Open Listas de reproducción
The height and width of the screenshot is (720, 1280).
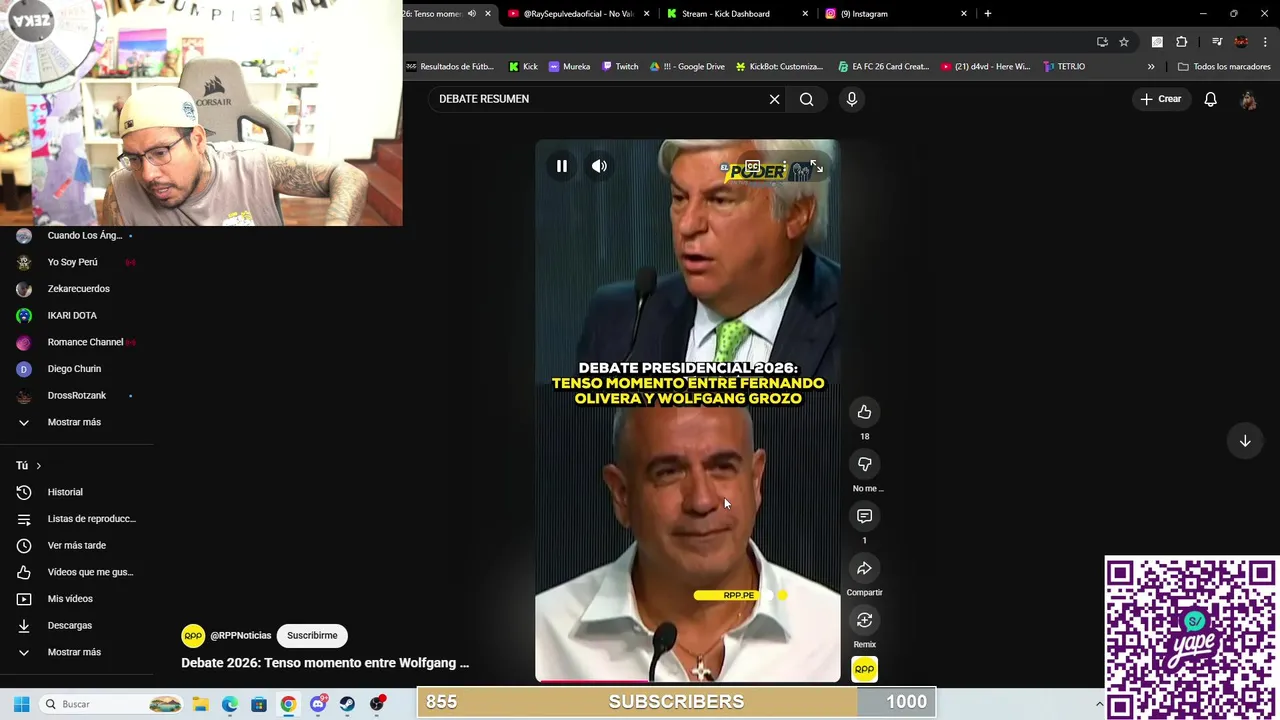(76, 519)
